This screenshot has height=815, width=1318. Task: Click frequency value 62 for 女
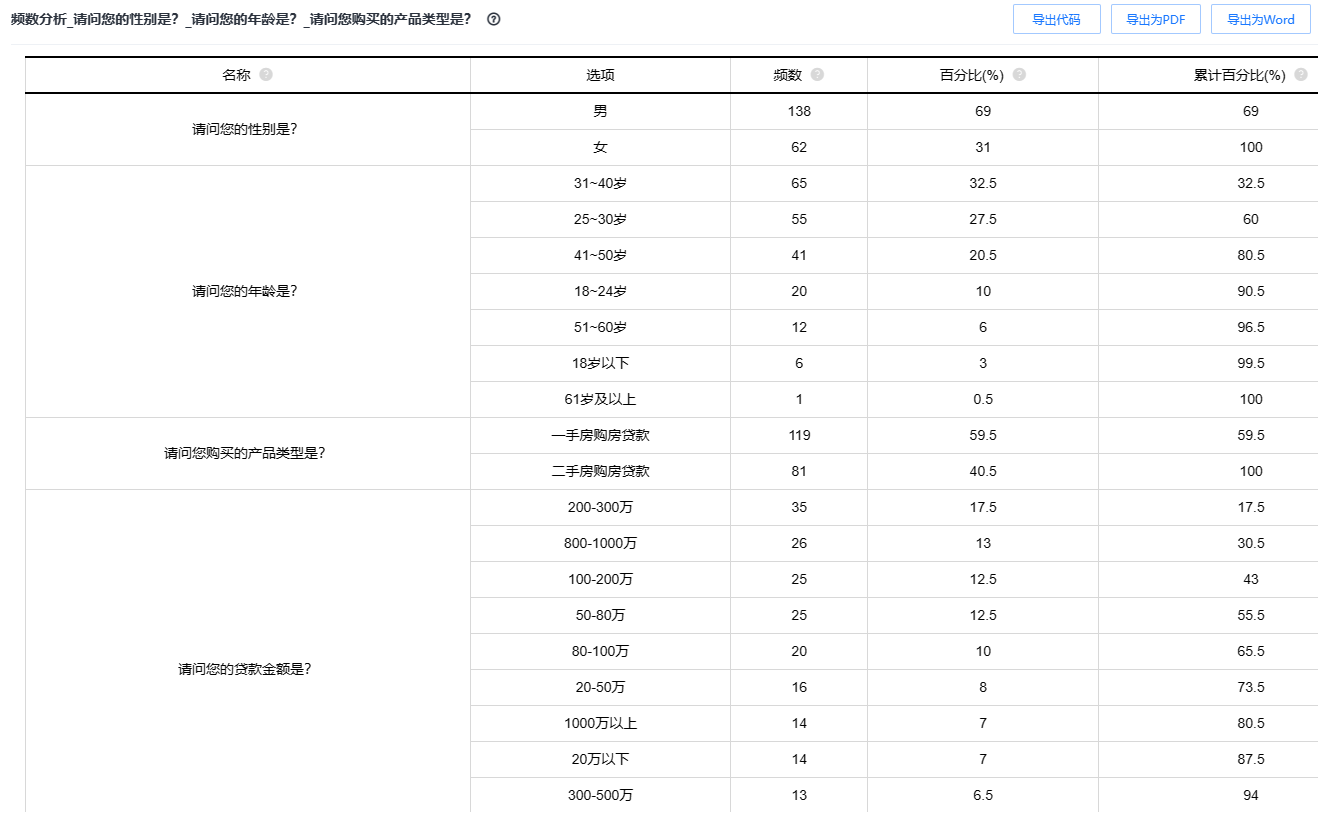click(x=799, y=147)
